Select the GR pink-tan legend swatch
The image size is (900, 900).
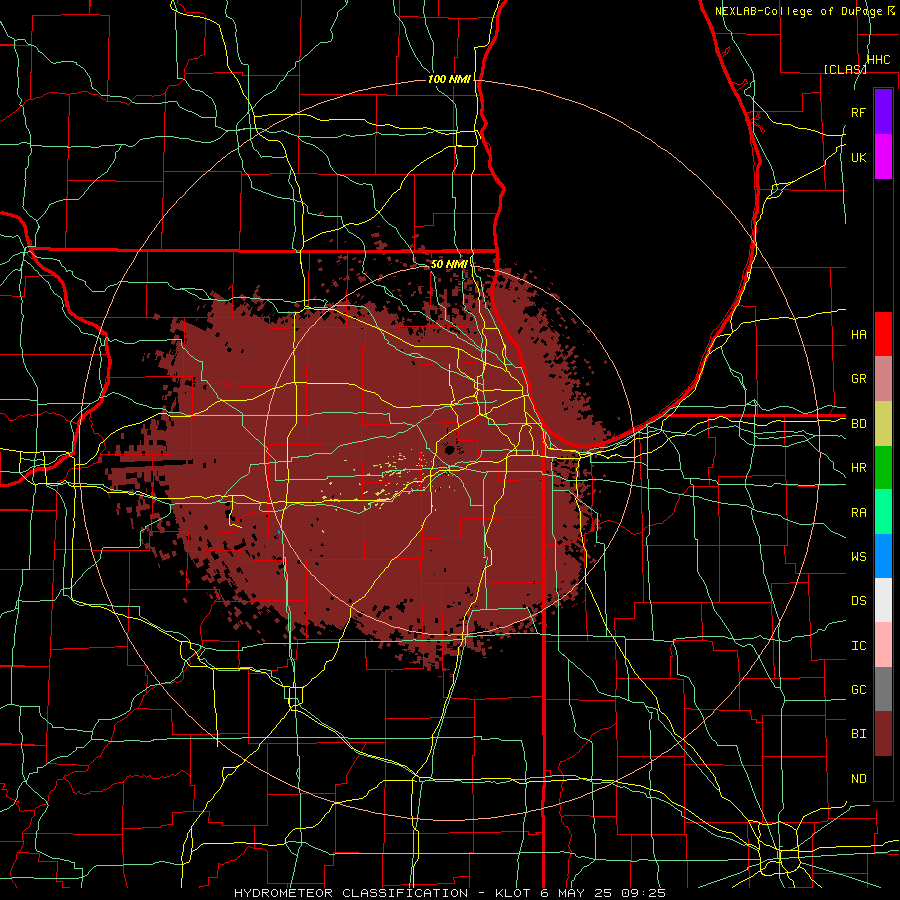883,378
